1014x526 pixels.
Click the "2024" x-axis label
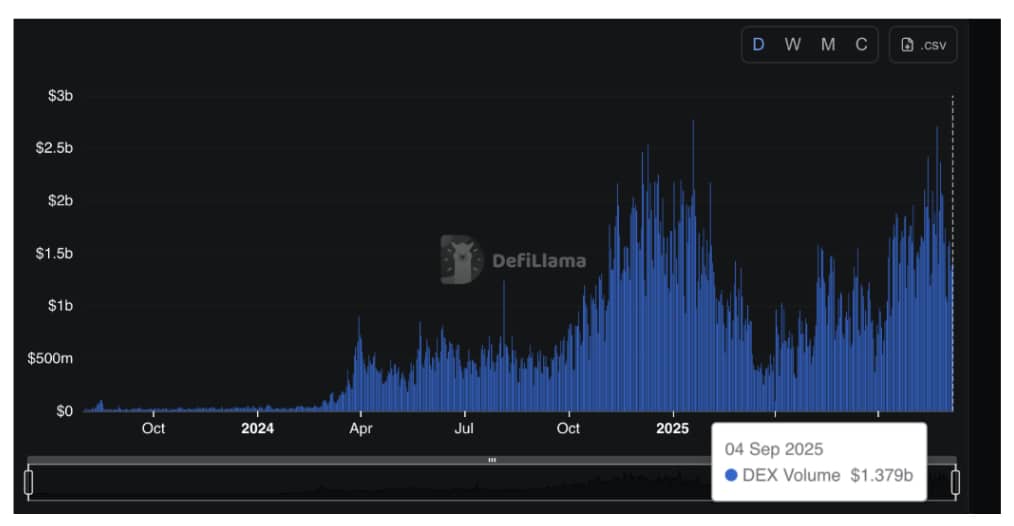[257, 429]
